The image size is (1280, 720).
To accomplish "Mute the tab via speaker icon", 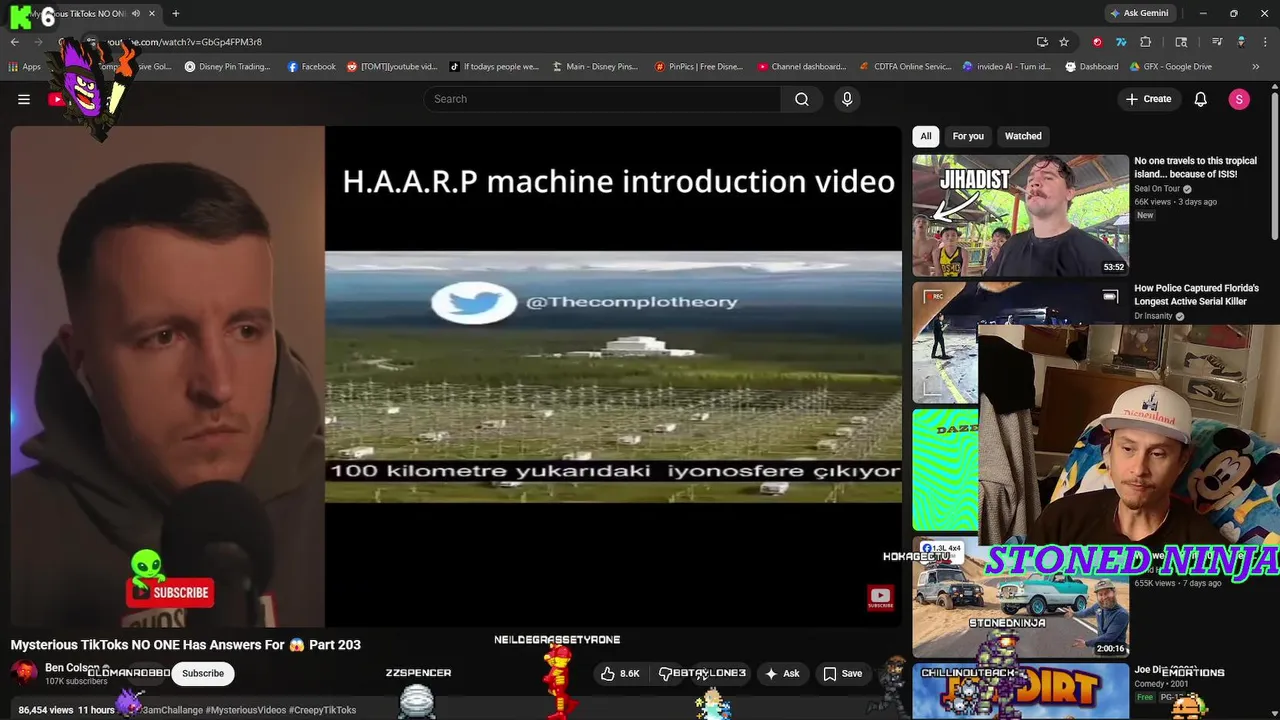I will click(135, 14).
